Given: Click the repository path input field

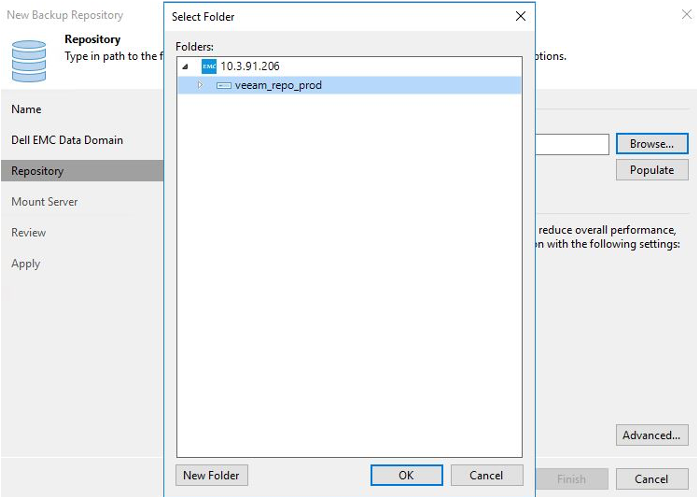Looking at the screenshot, I should coord(572,144).
